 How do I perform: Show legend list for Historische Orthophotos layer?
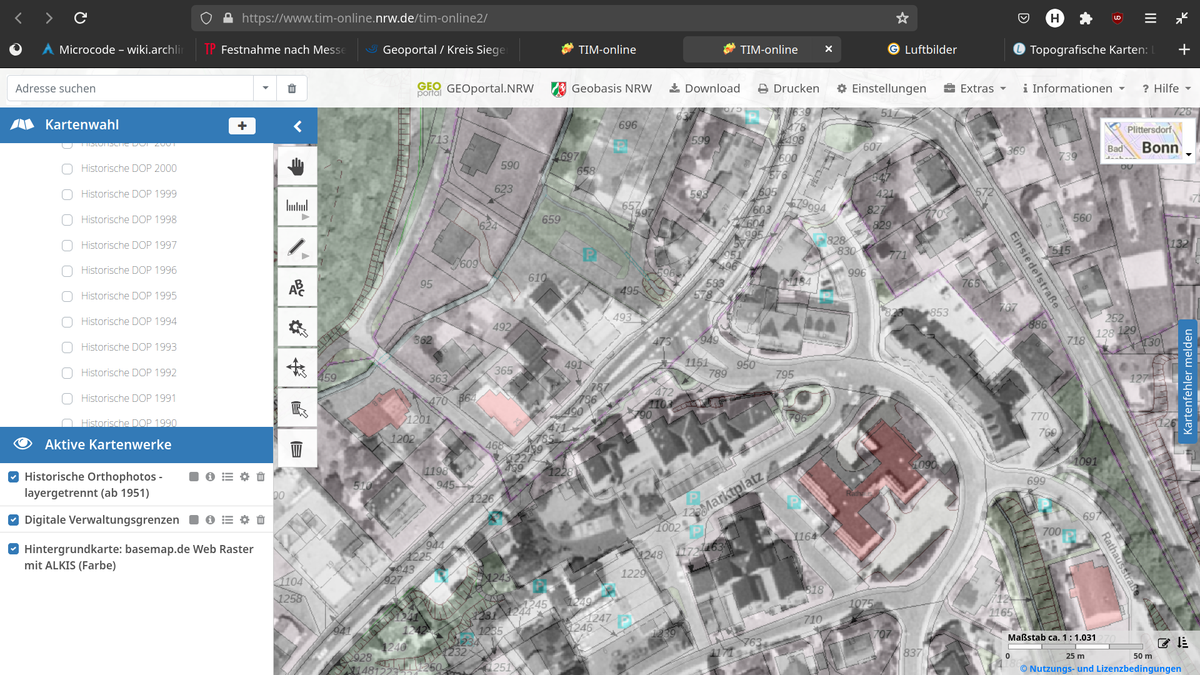pyautogui.click(x=227, y=477)
